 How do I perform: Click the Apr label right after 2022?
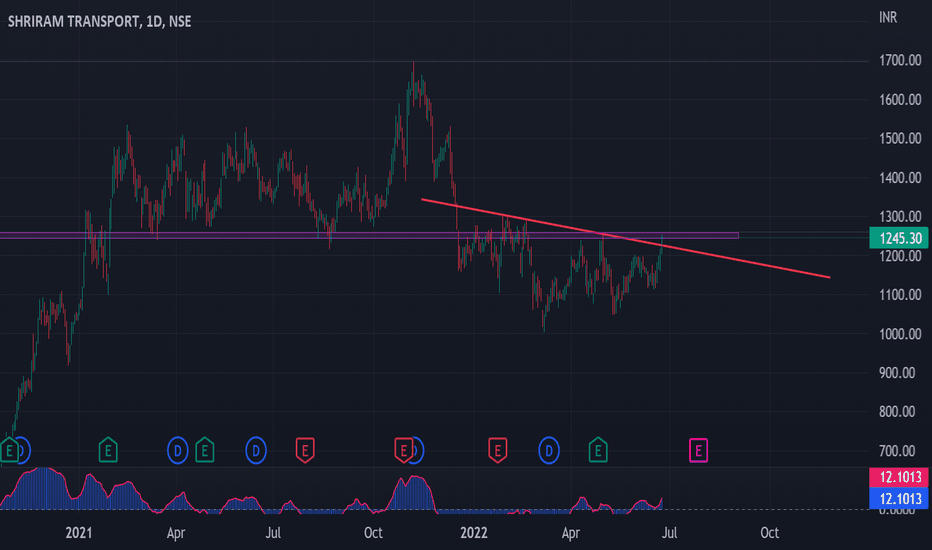(x=571, y=533)
